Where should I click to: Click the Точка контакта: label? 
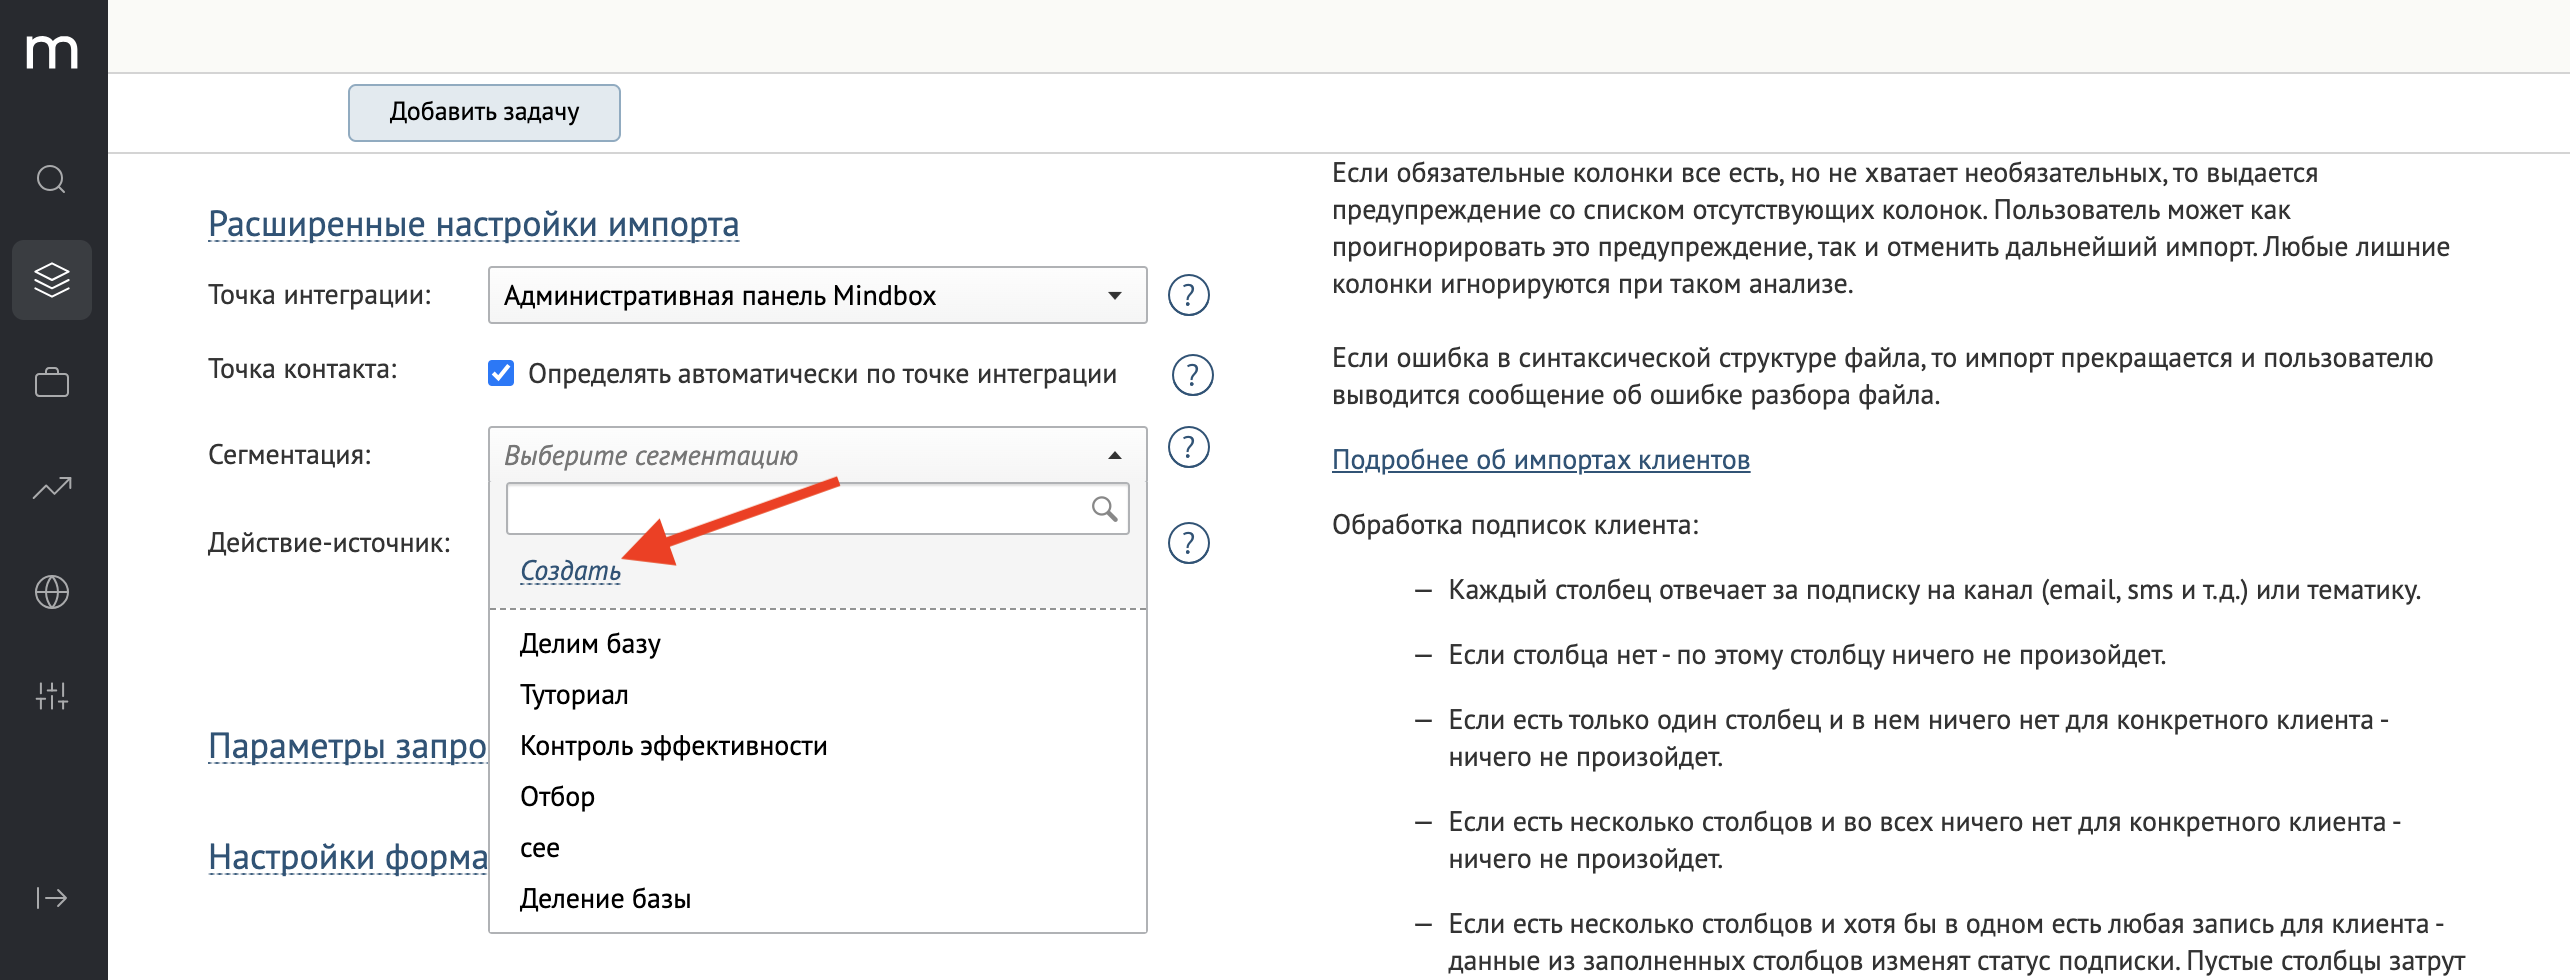303,369
